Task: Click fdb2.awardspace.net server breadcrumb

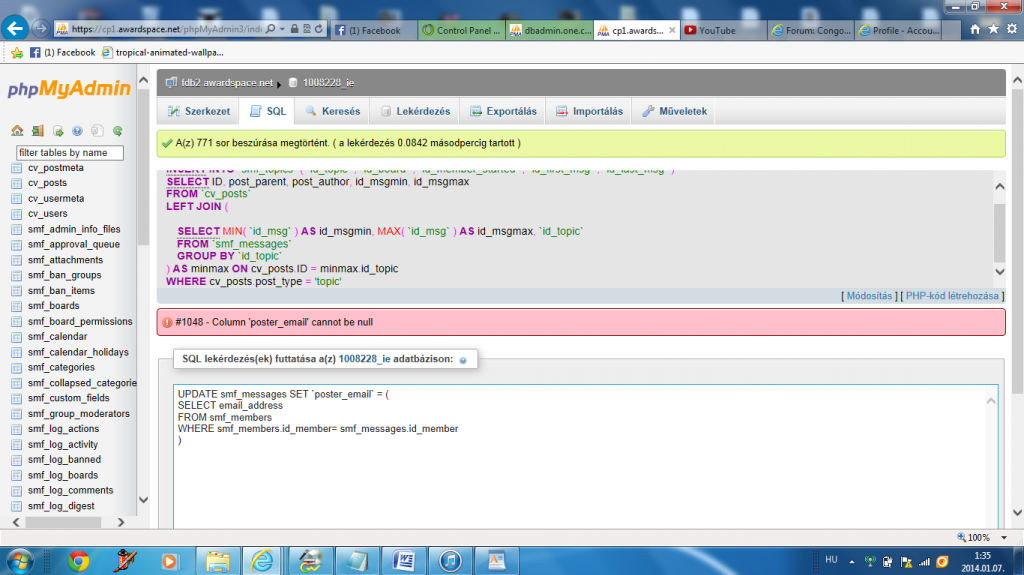Action: pyautogui.click(x=227, y=83)
